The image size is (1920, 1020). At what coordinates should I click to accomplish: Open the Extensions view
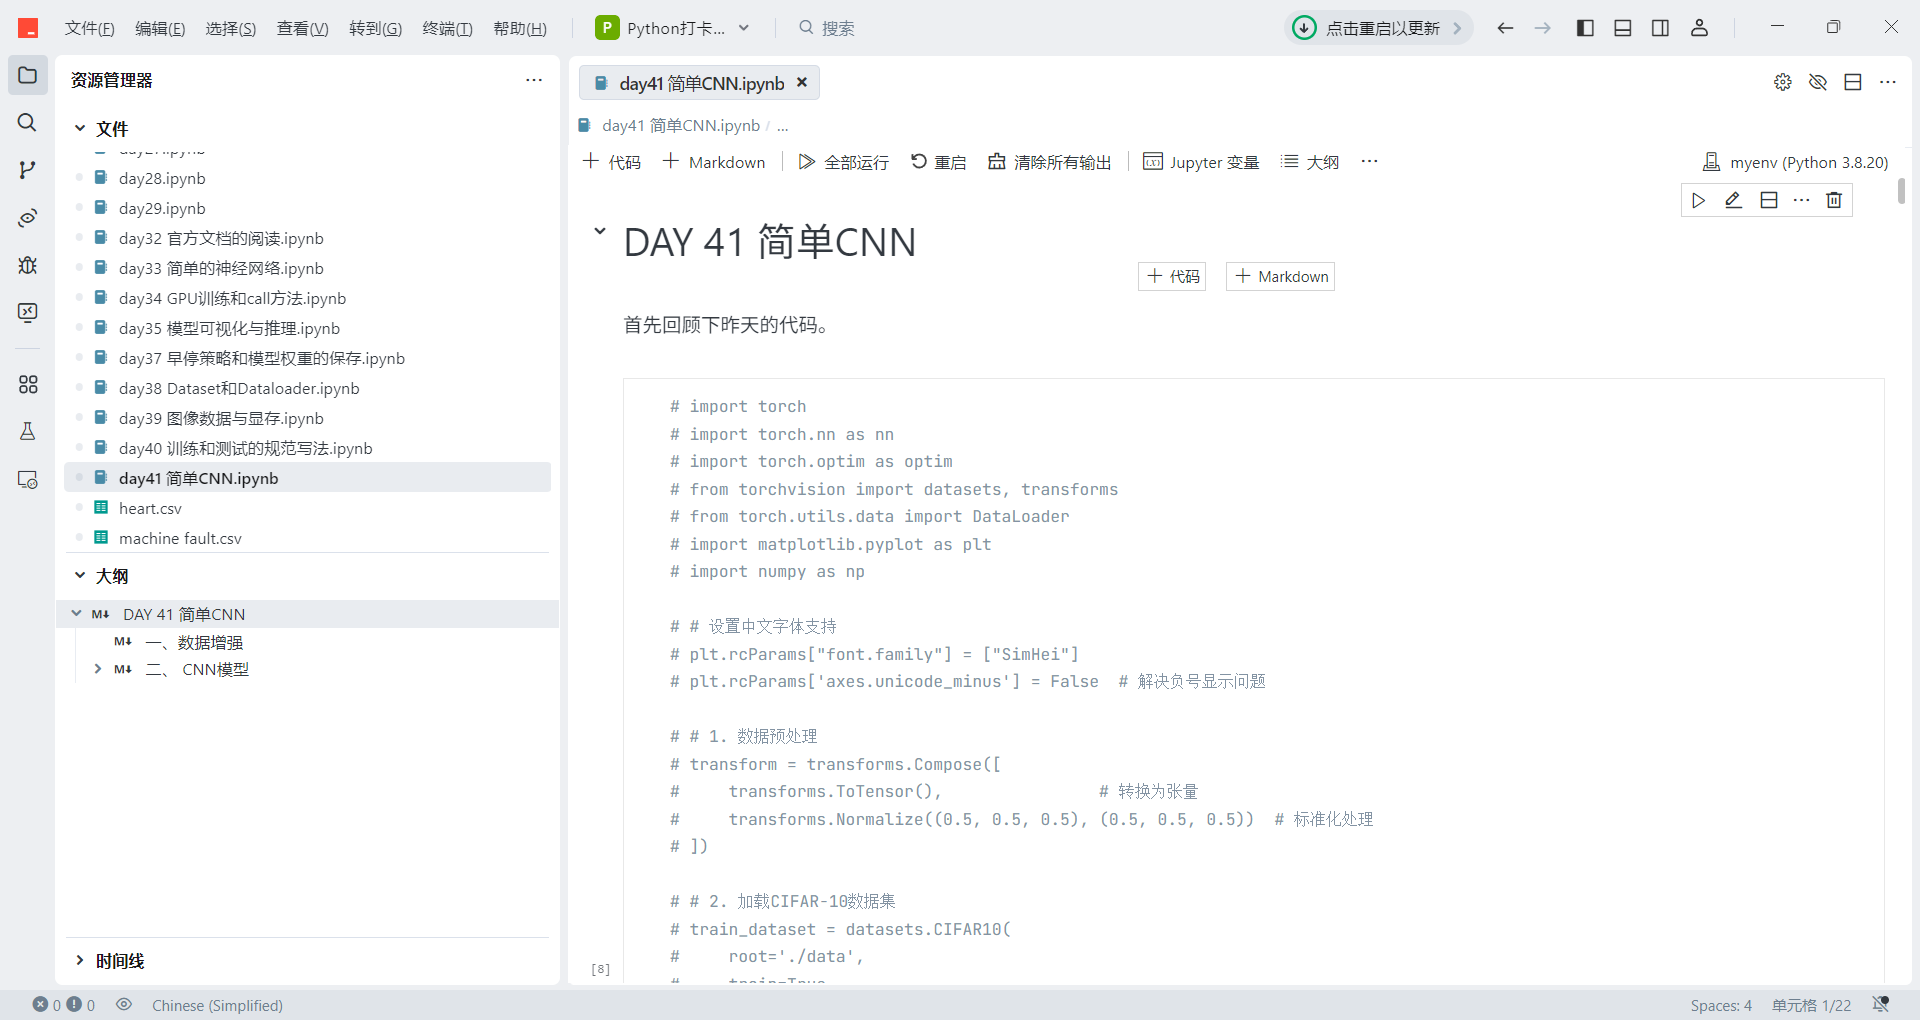point(27,384)
